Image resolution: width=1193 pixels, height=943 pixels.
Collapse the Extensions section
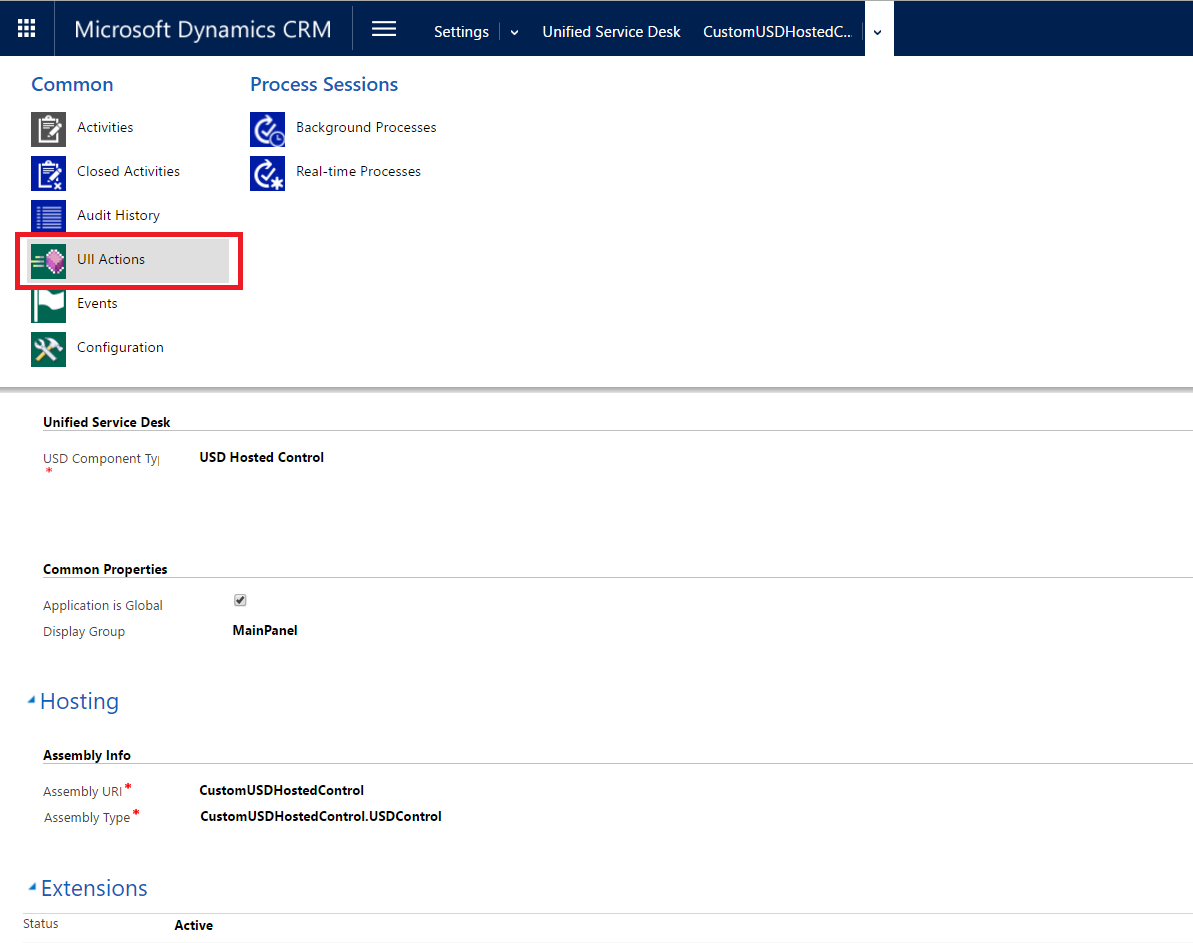click(32, 887)
